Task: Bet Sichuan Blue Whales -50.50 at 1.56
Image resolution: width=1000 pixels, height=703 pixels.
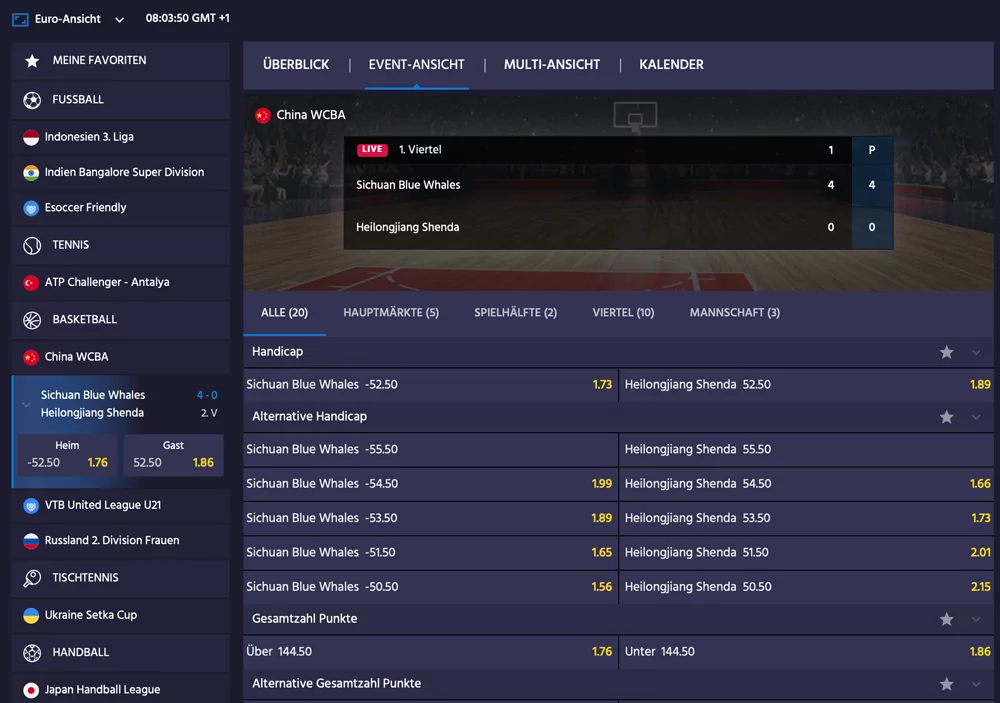Action: (x=430, y=587)
